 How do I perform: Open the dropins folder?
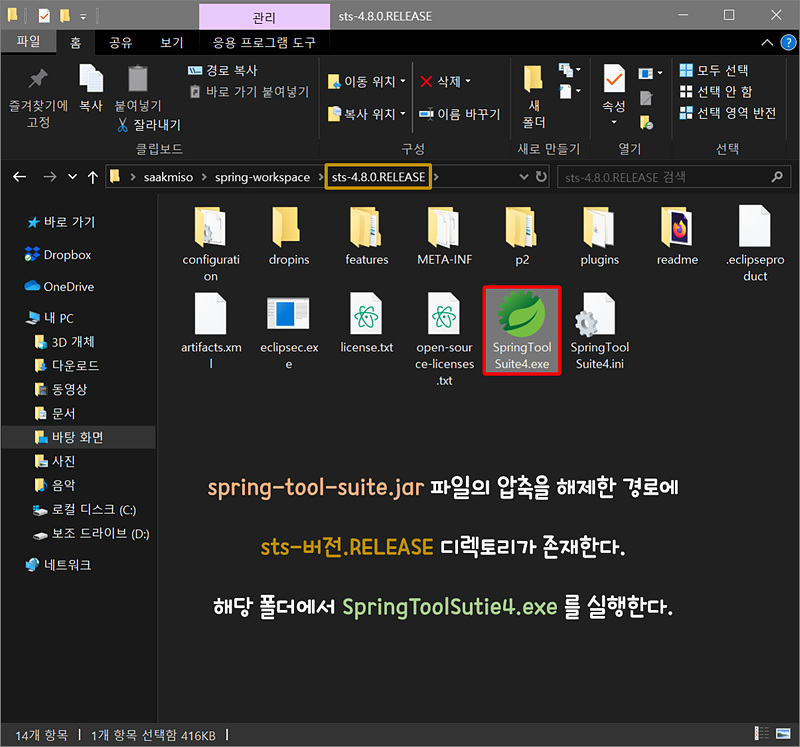[289, 236]
